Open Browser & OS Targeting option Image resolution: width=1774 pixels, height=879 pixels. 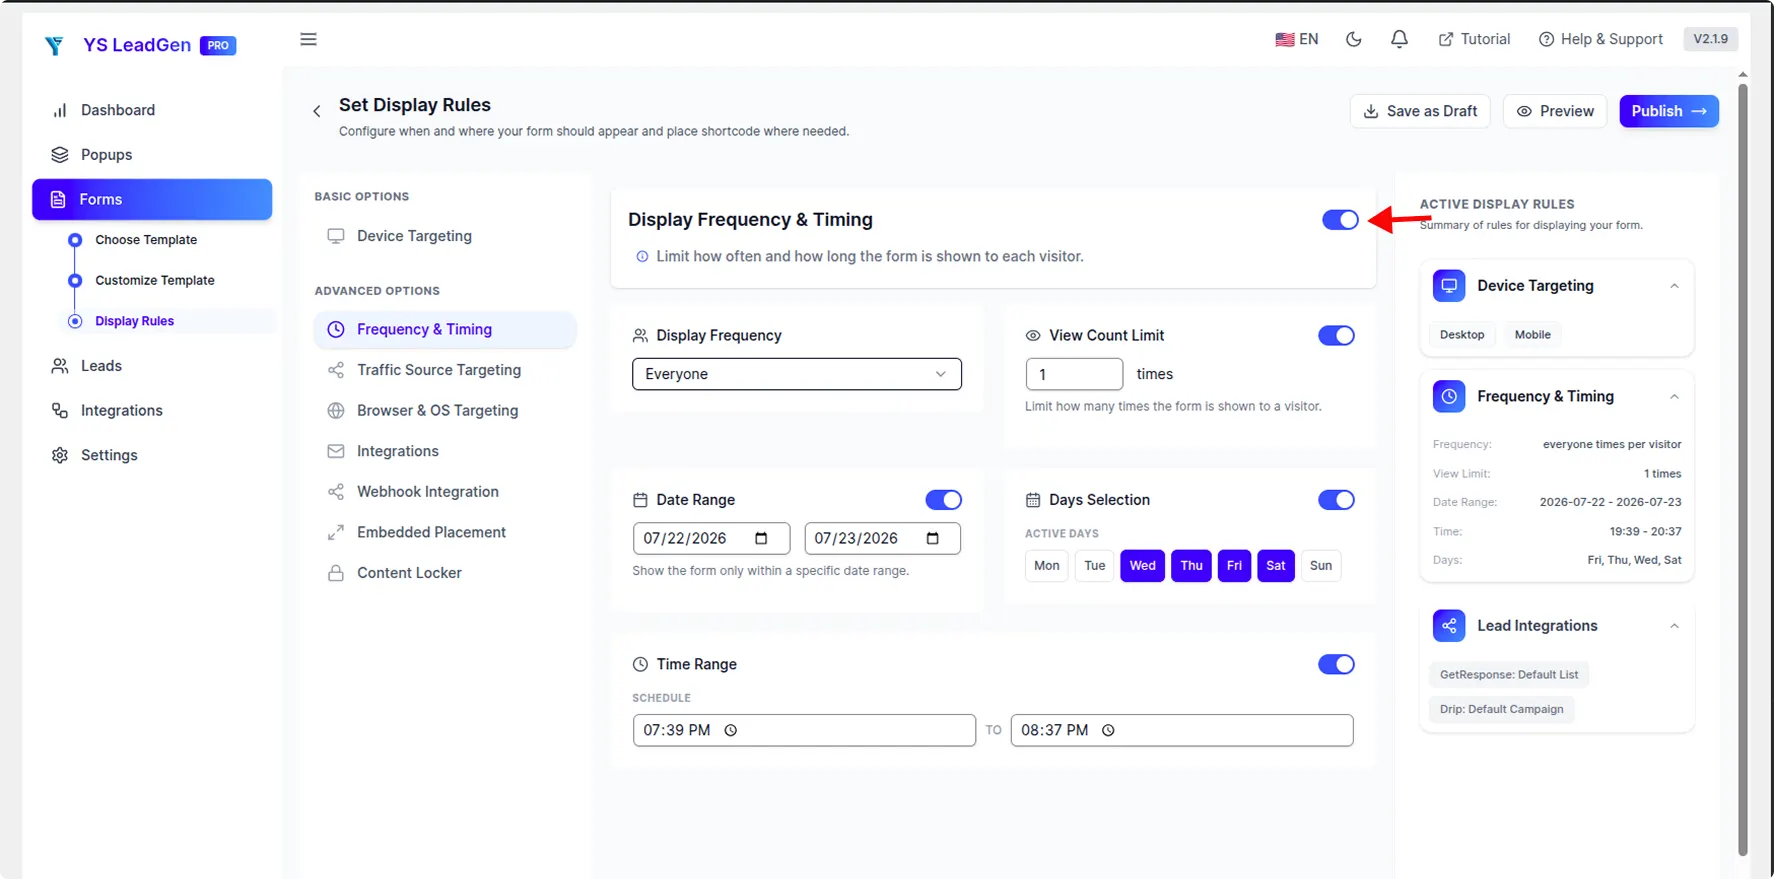coord(446,411)
